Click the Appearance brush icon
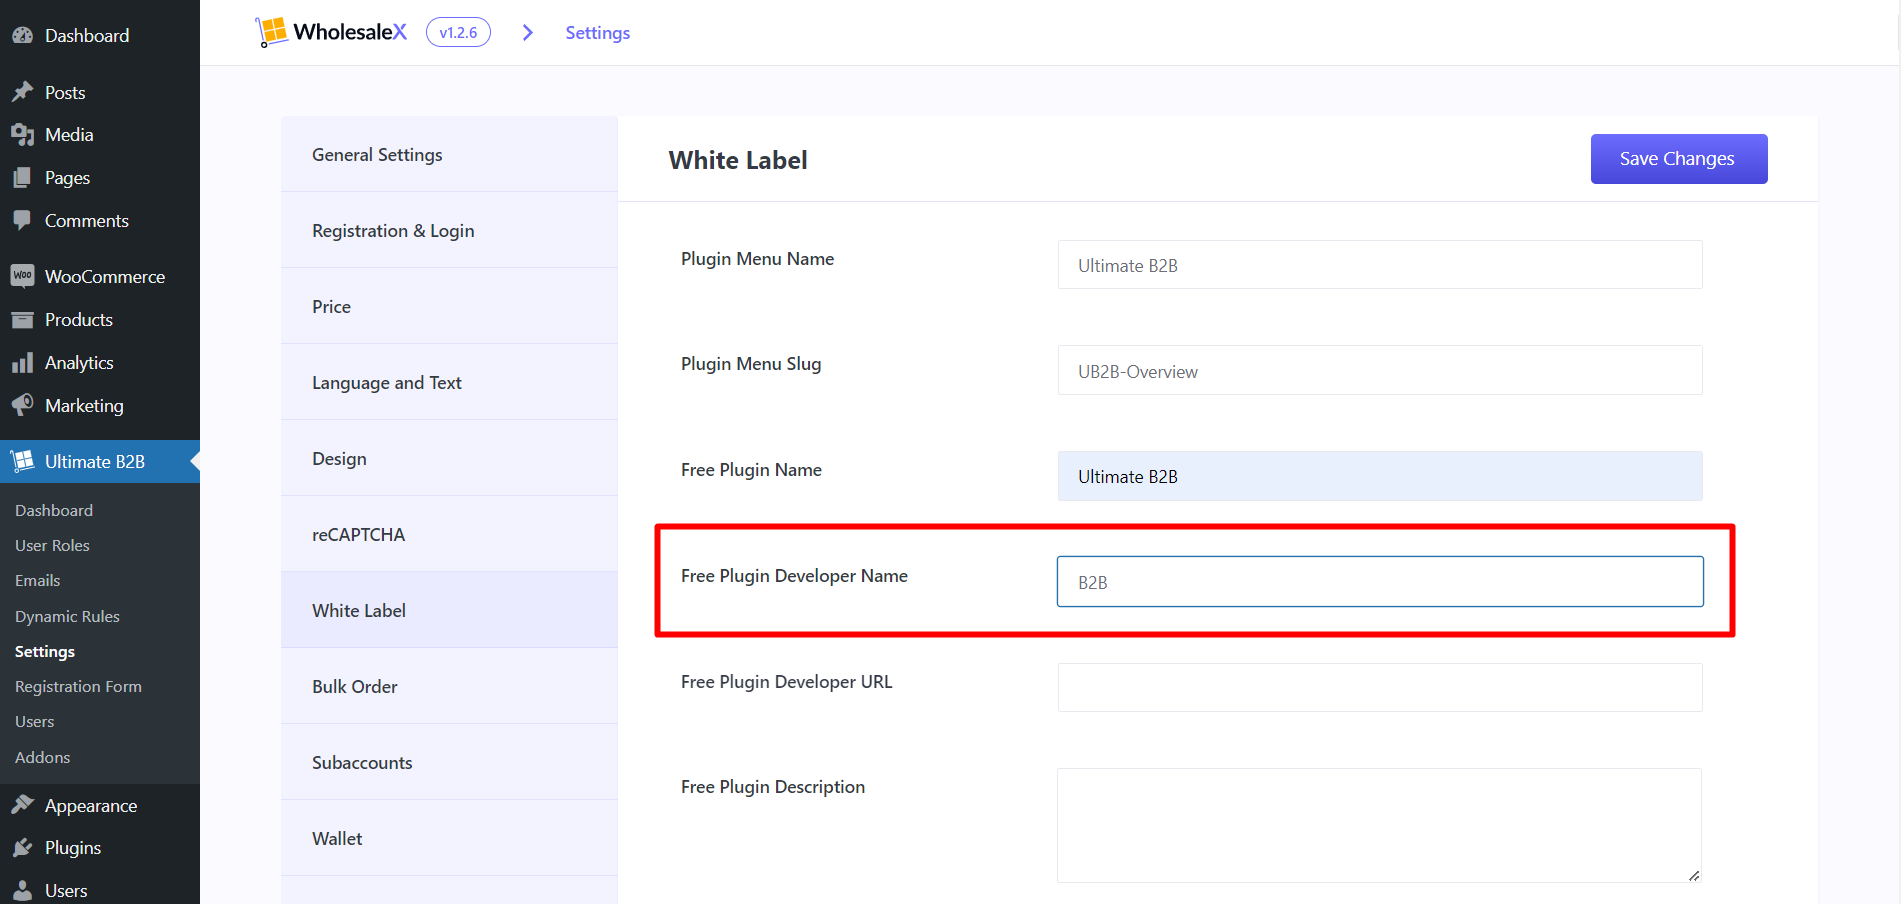 pos(22,805)
